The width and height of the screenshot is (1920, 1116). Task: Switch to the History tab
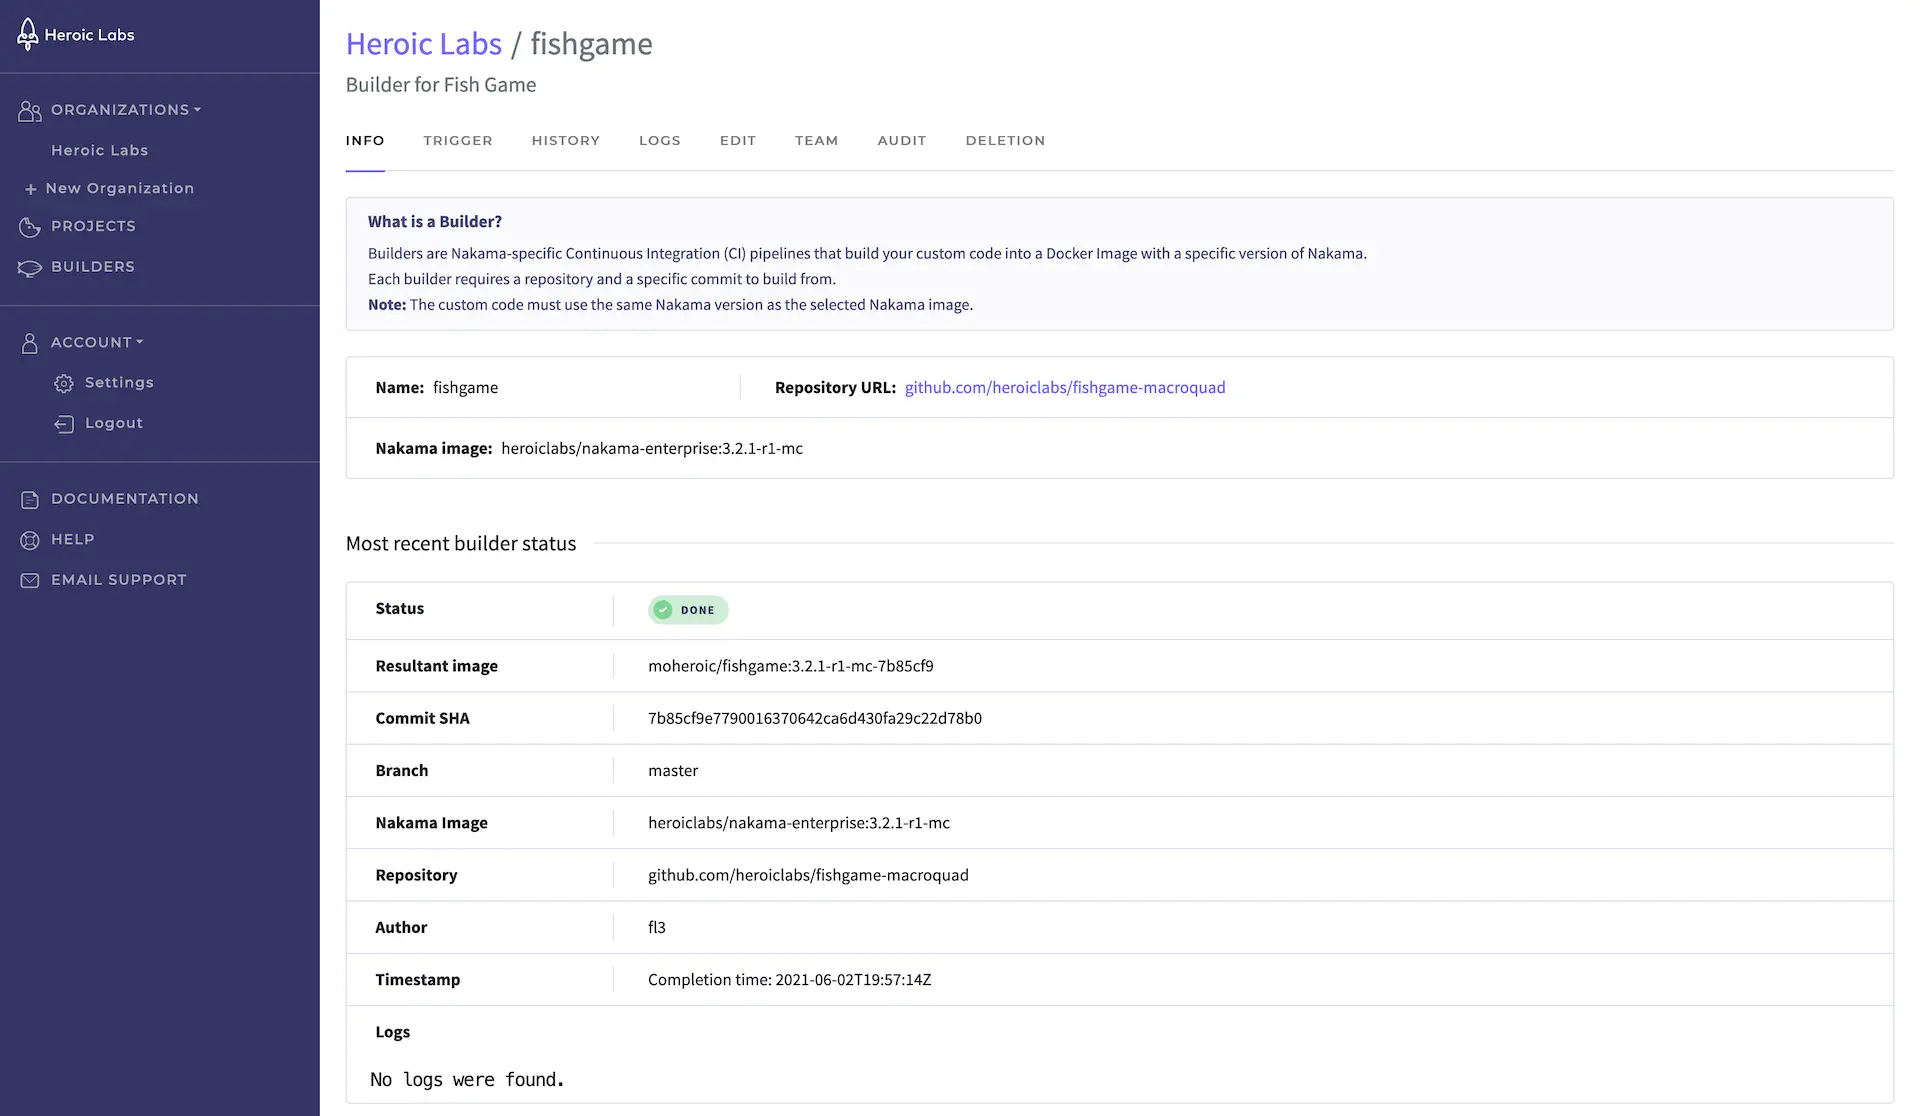tap(566, 140)
